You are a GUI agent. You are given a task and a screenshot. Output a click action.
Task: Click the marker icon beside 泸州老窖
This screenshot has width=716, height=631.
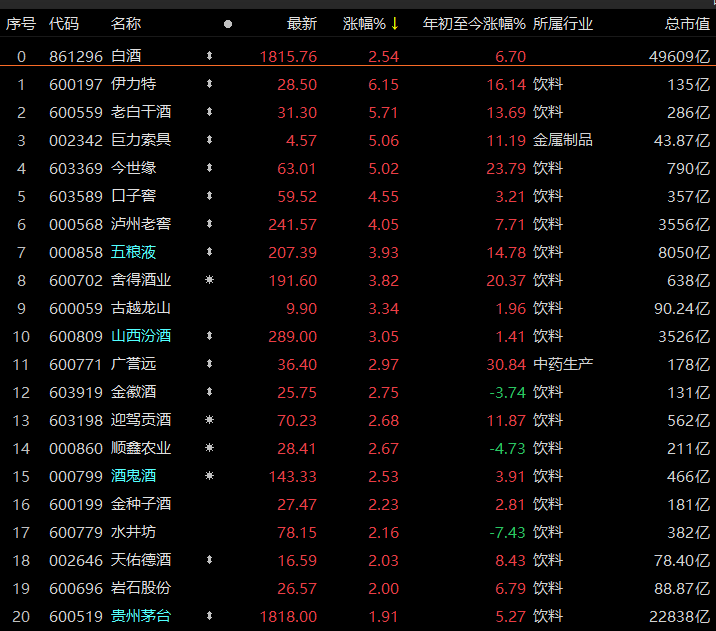tap(209, 224)
